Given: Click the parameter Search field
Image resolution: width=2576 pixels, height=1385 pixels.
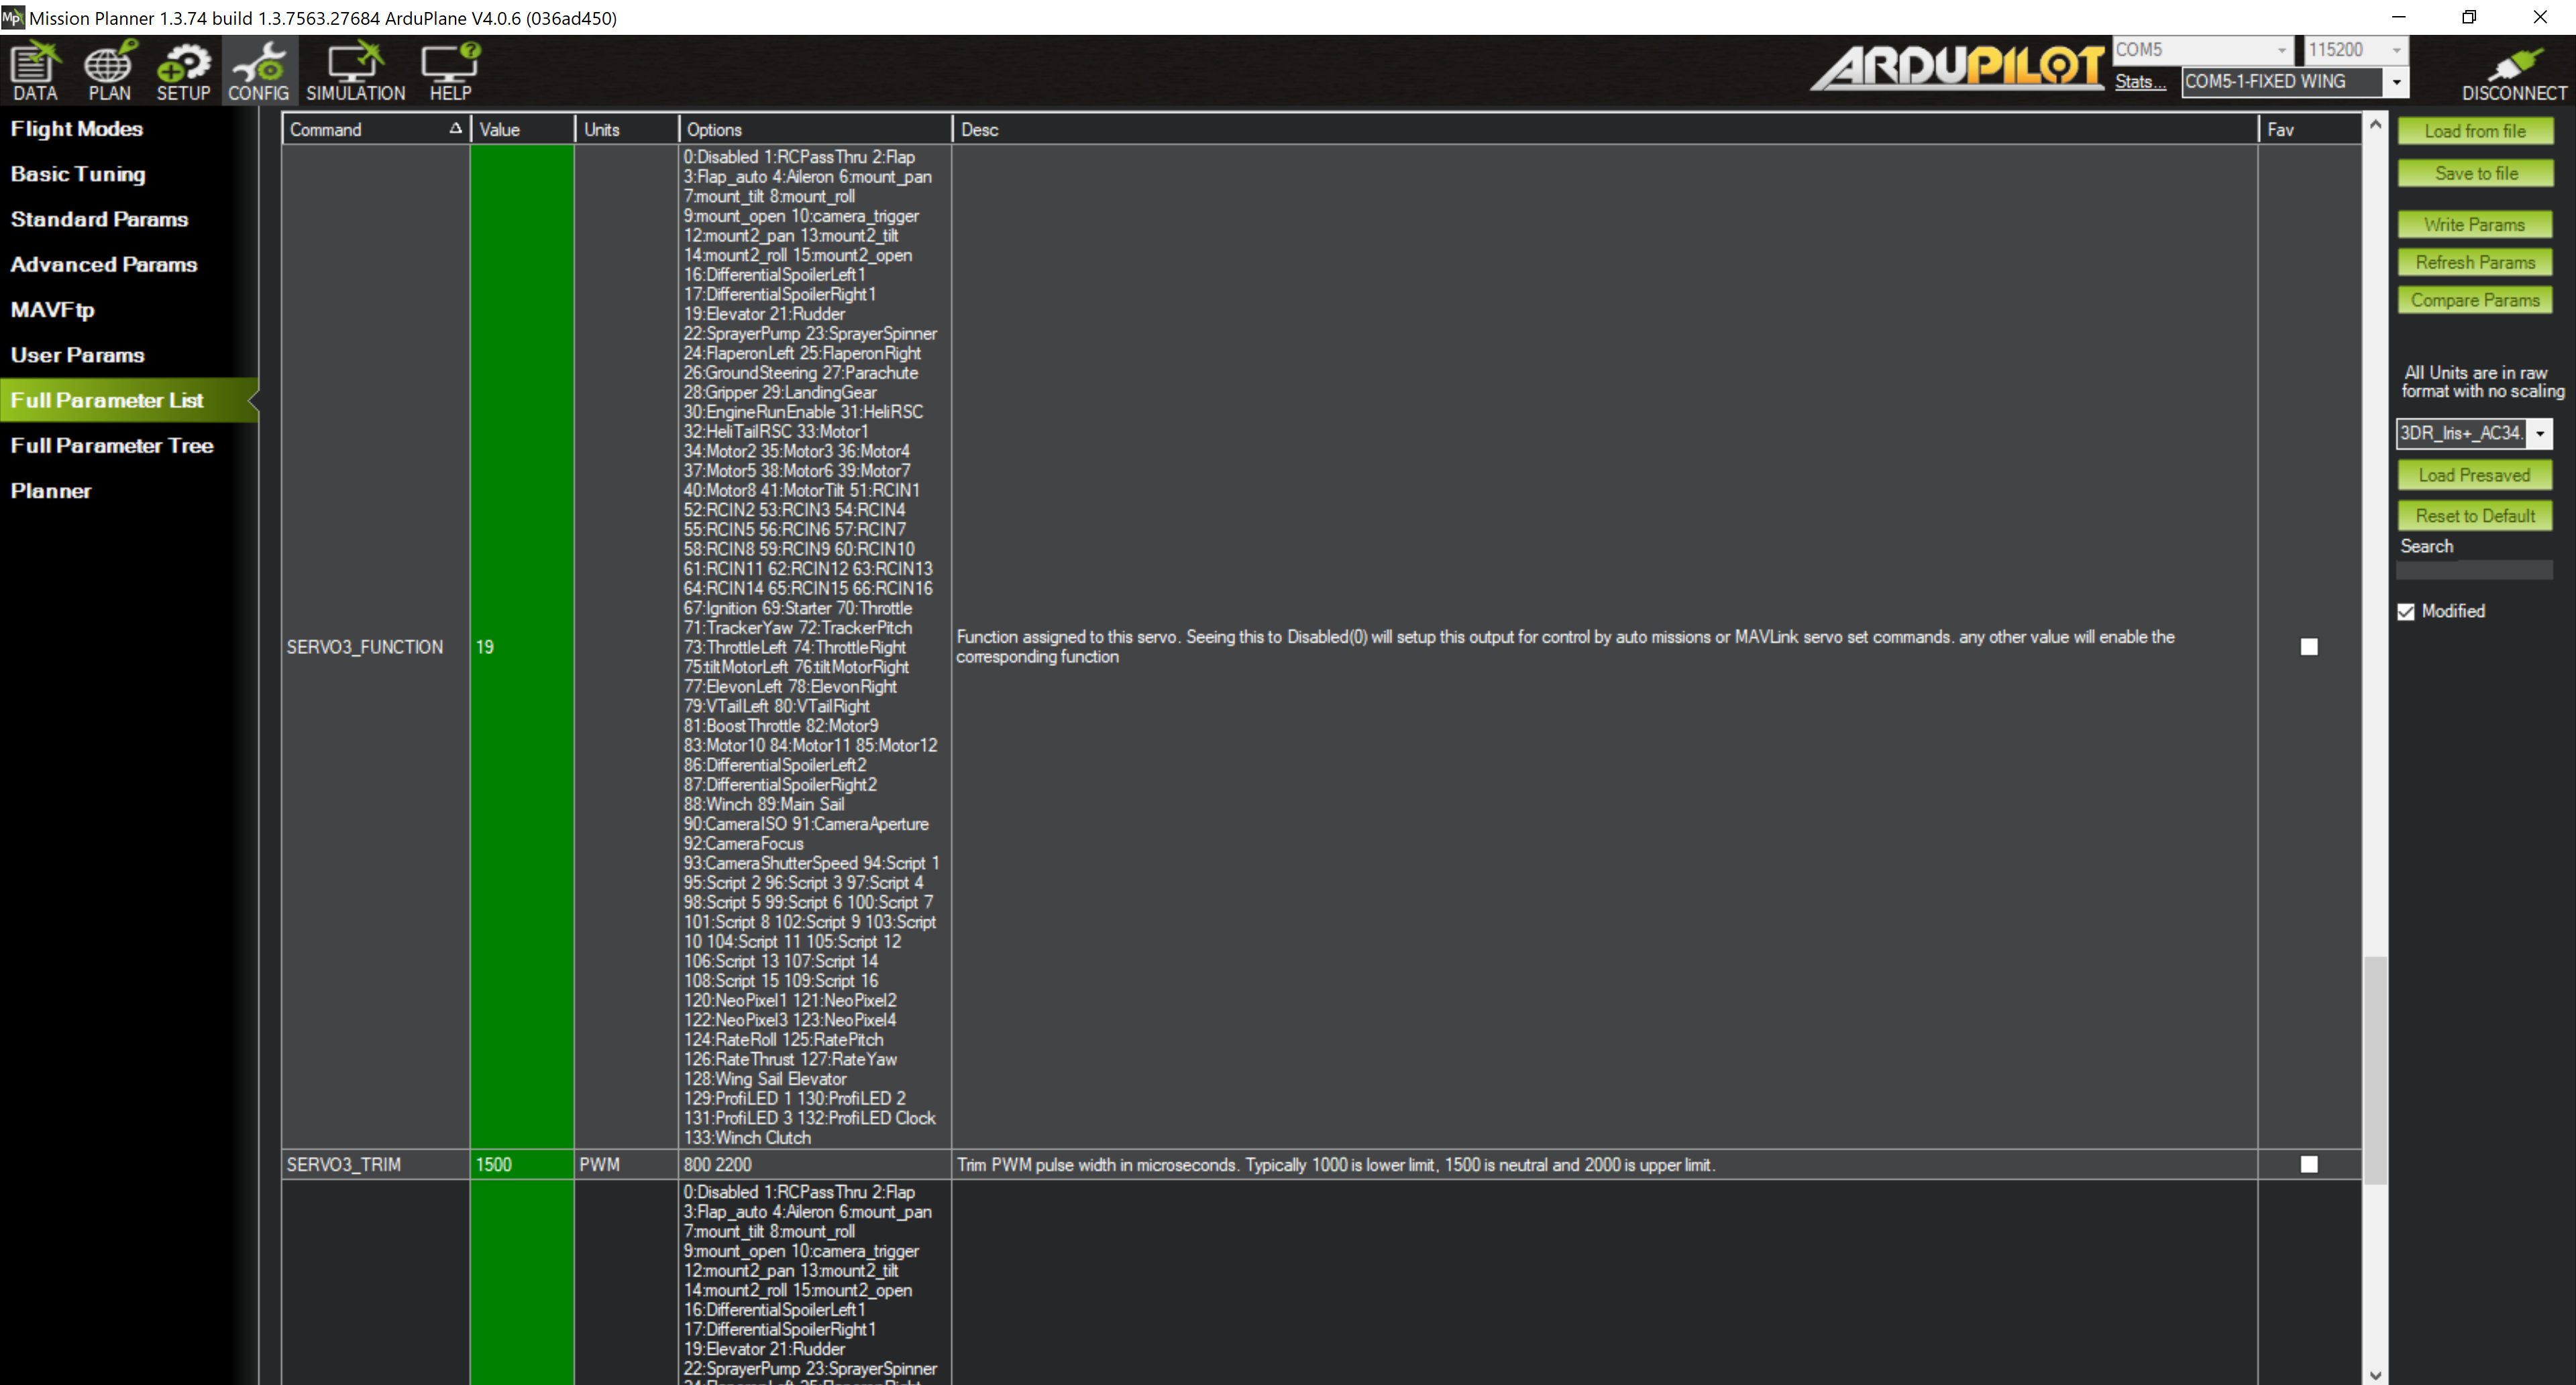Looking at the screenshot, I should pos(2474,570).
